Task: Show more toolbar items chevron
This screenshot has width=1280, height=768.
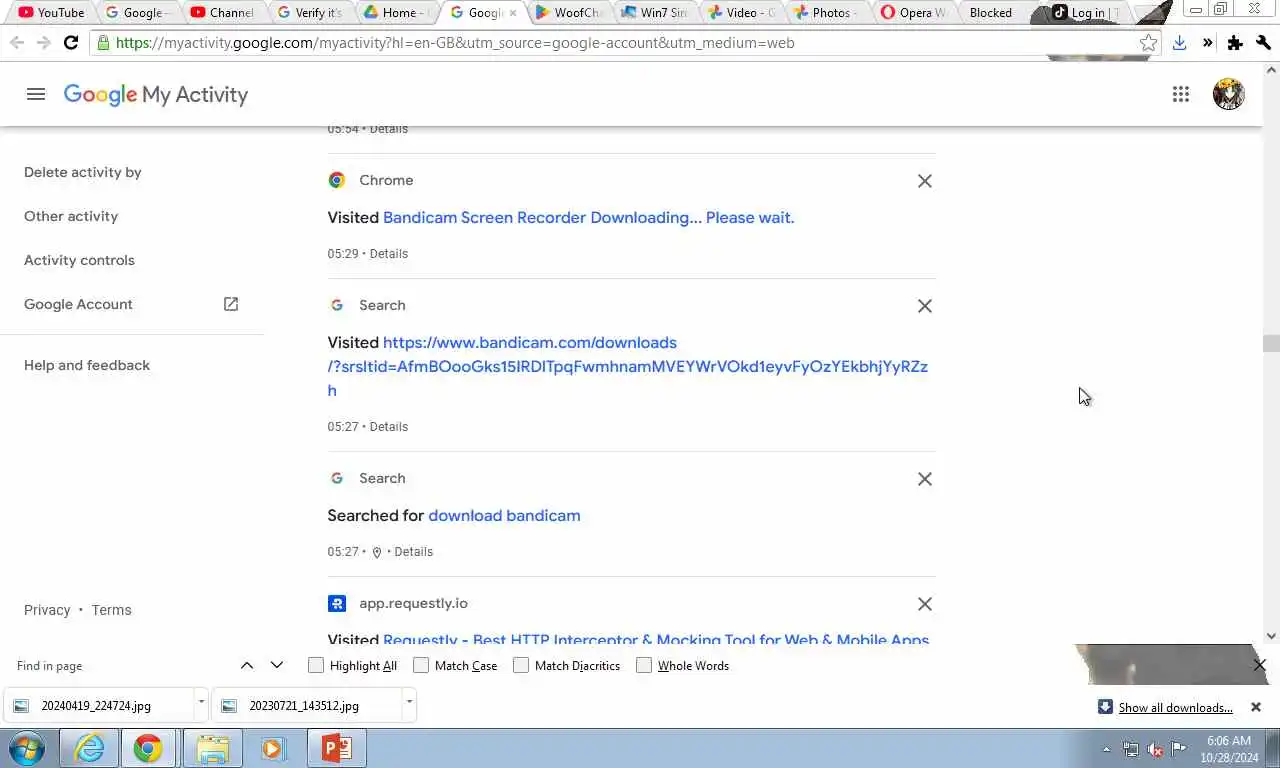Action: click(x=1207, y=43)
